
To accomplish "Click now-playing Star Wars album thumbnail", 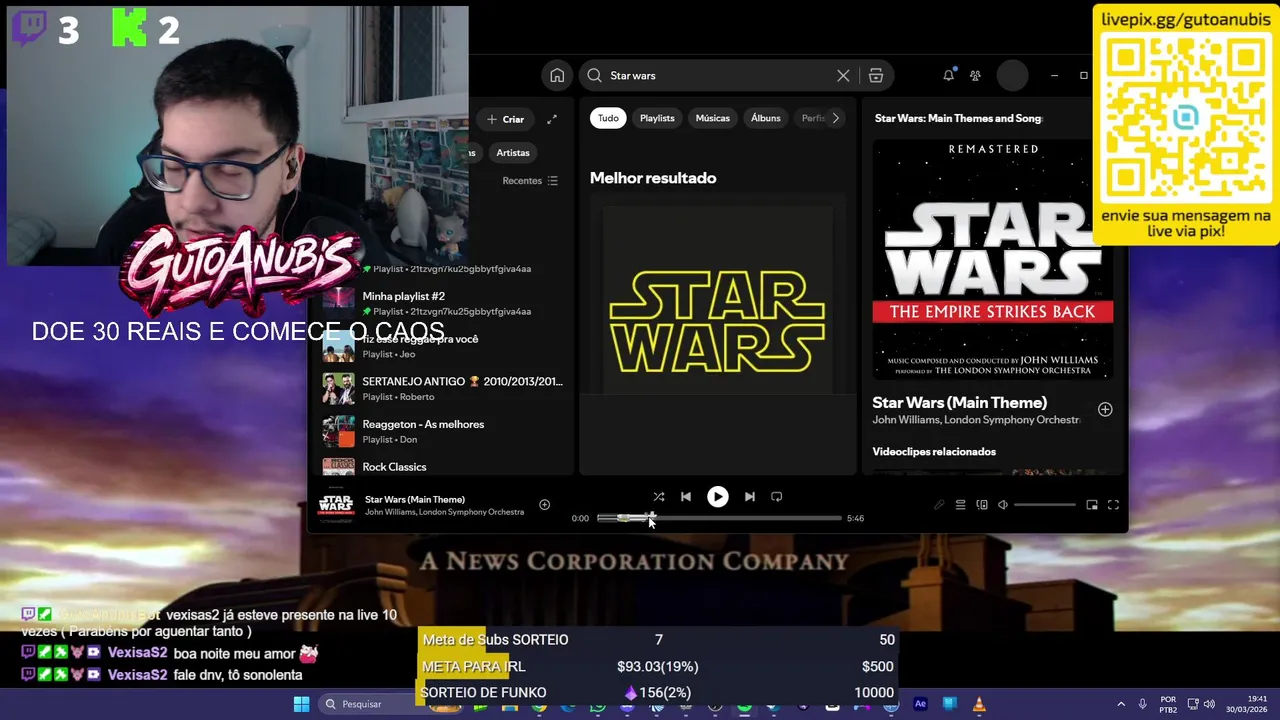I will click(336, 505).
